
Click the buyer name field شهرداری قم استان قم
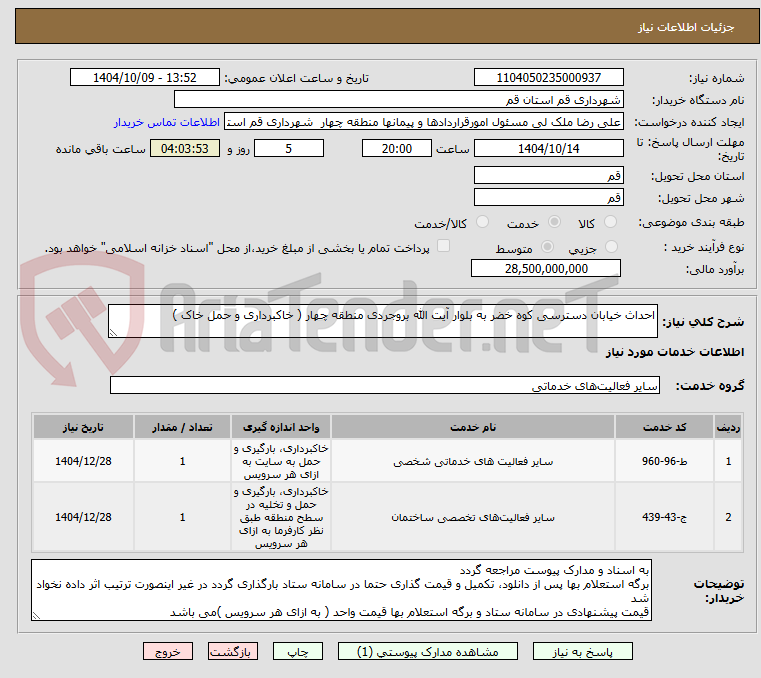pyautogui.click(x=398, y=99)
